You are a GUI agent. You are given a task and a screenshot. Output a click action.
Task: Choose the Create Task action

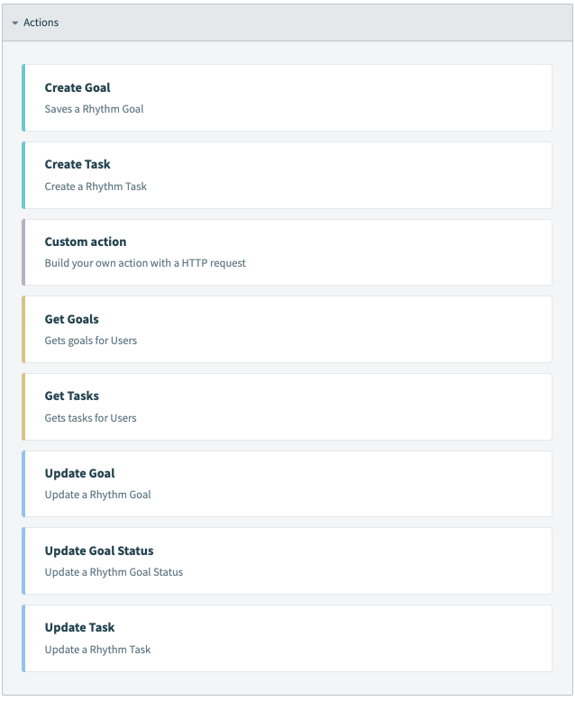click(287, 175)
